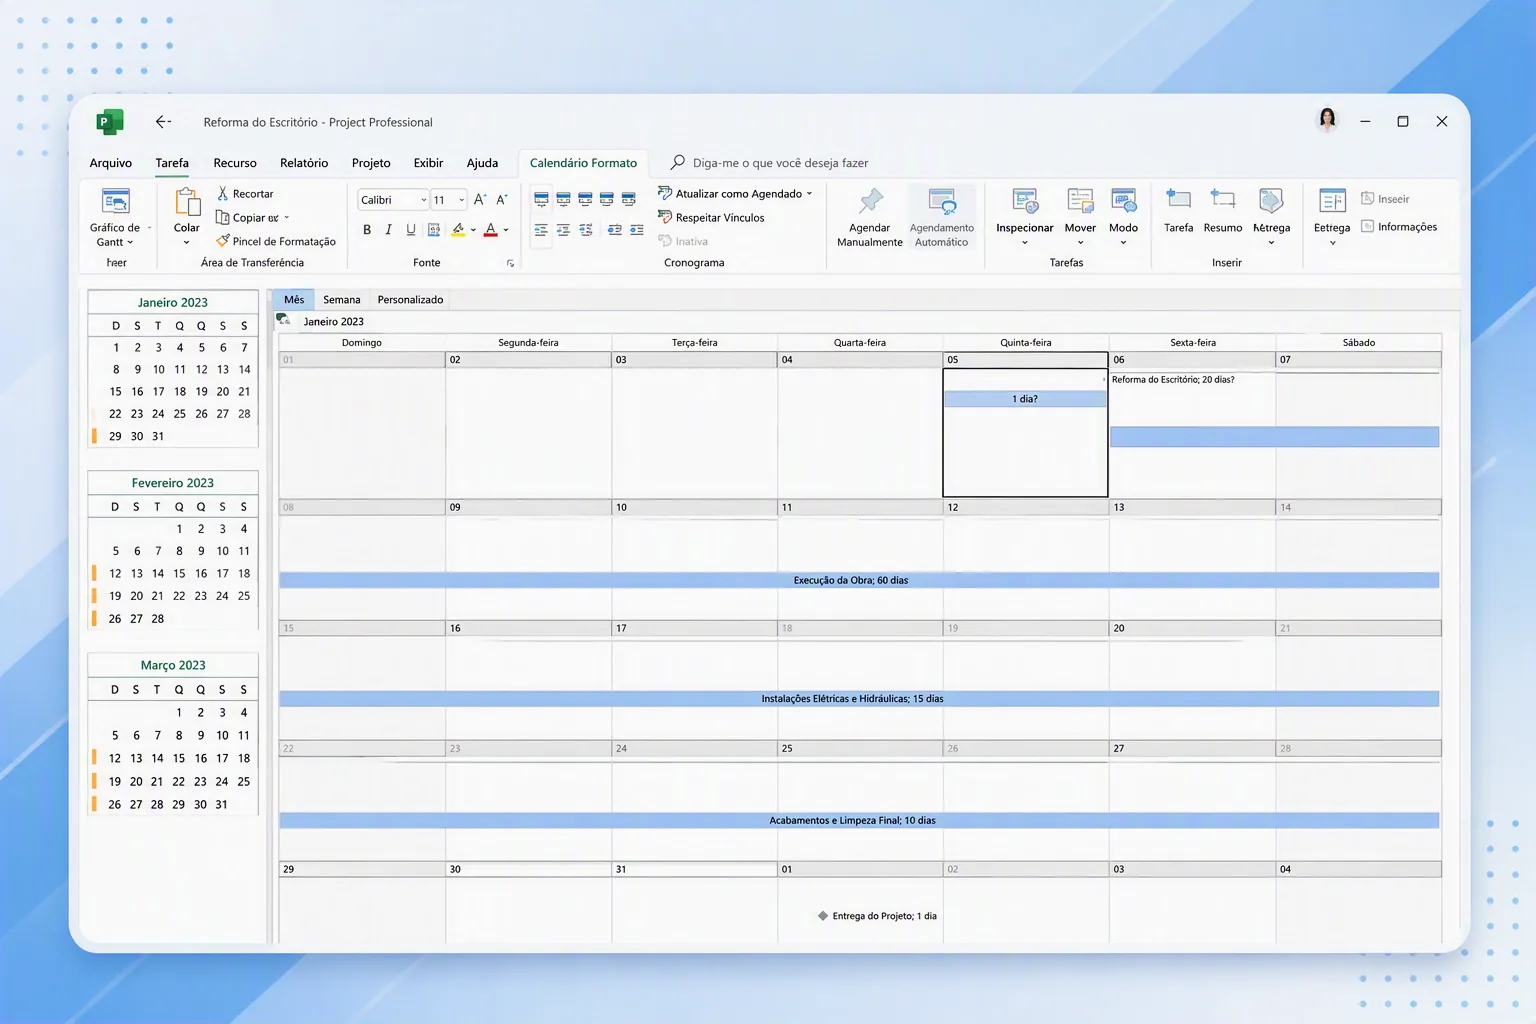Click the unlink tasks icon in Cronograma
The width and height of the screenshot is (1536, 1024).
(x=637, y=230)
